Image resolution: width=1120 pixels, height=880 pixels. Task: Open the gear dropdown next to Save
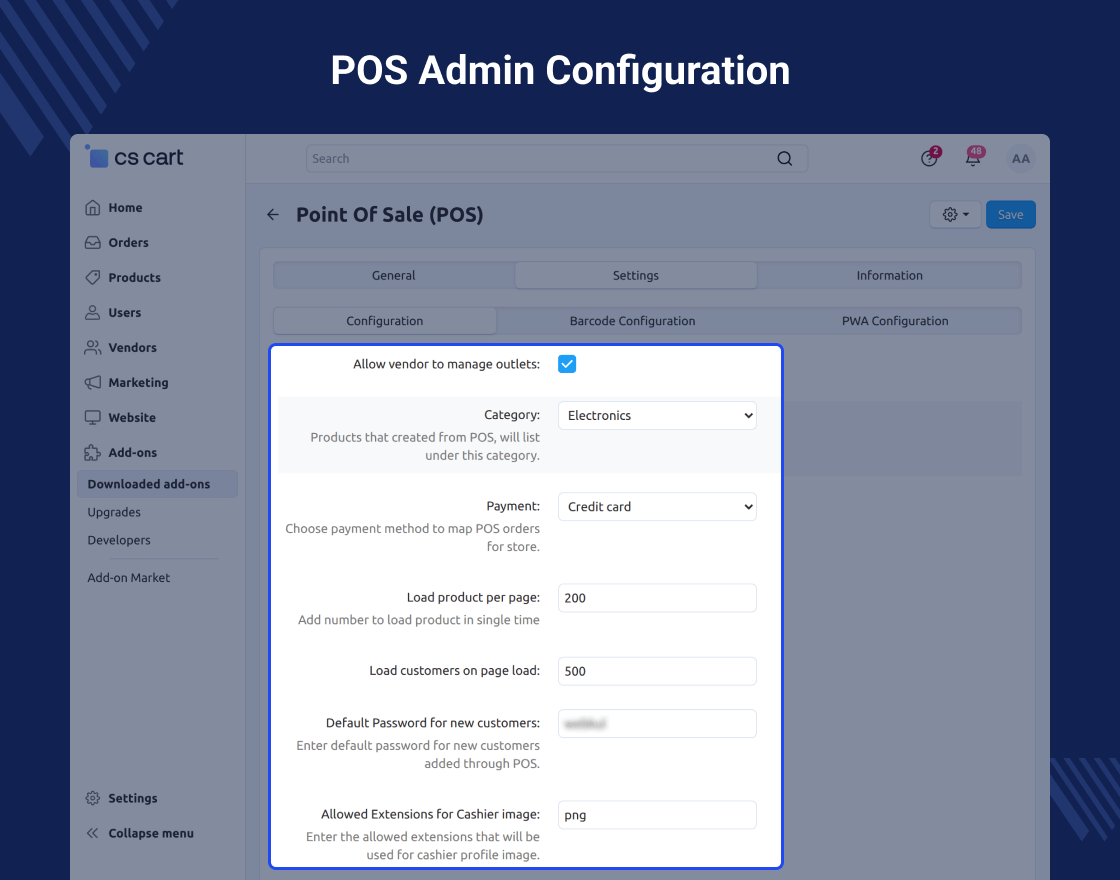point(955,215)
